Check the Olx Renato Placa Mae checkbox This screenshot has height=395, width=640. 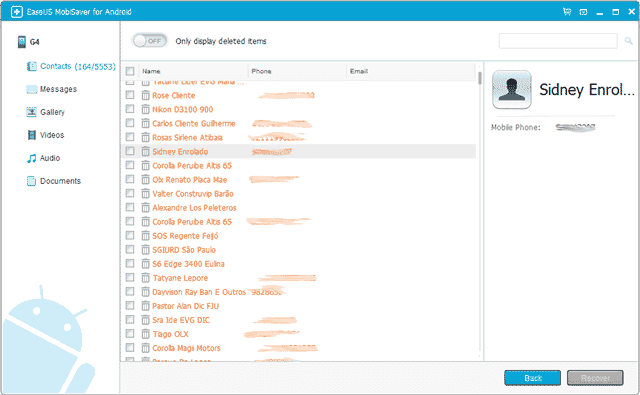coord(130,179)
